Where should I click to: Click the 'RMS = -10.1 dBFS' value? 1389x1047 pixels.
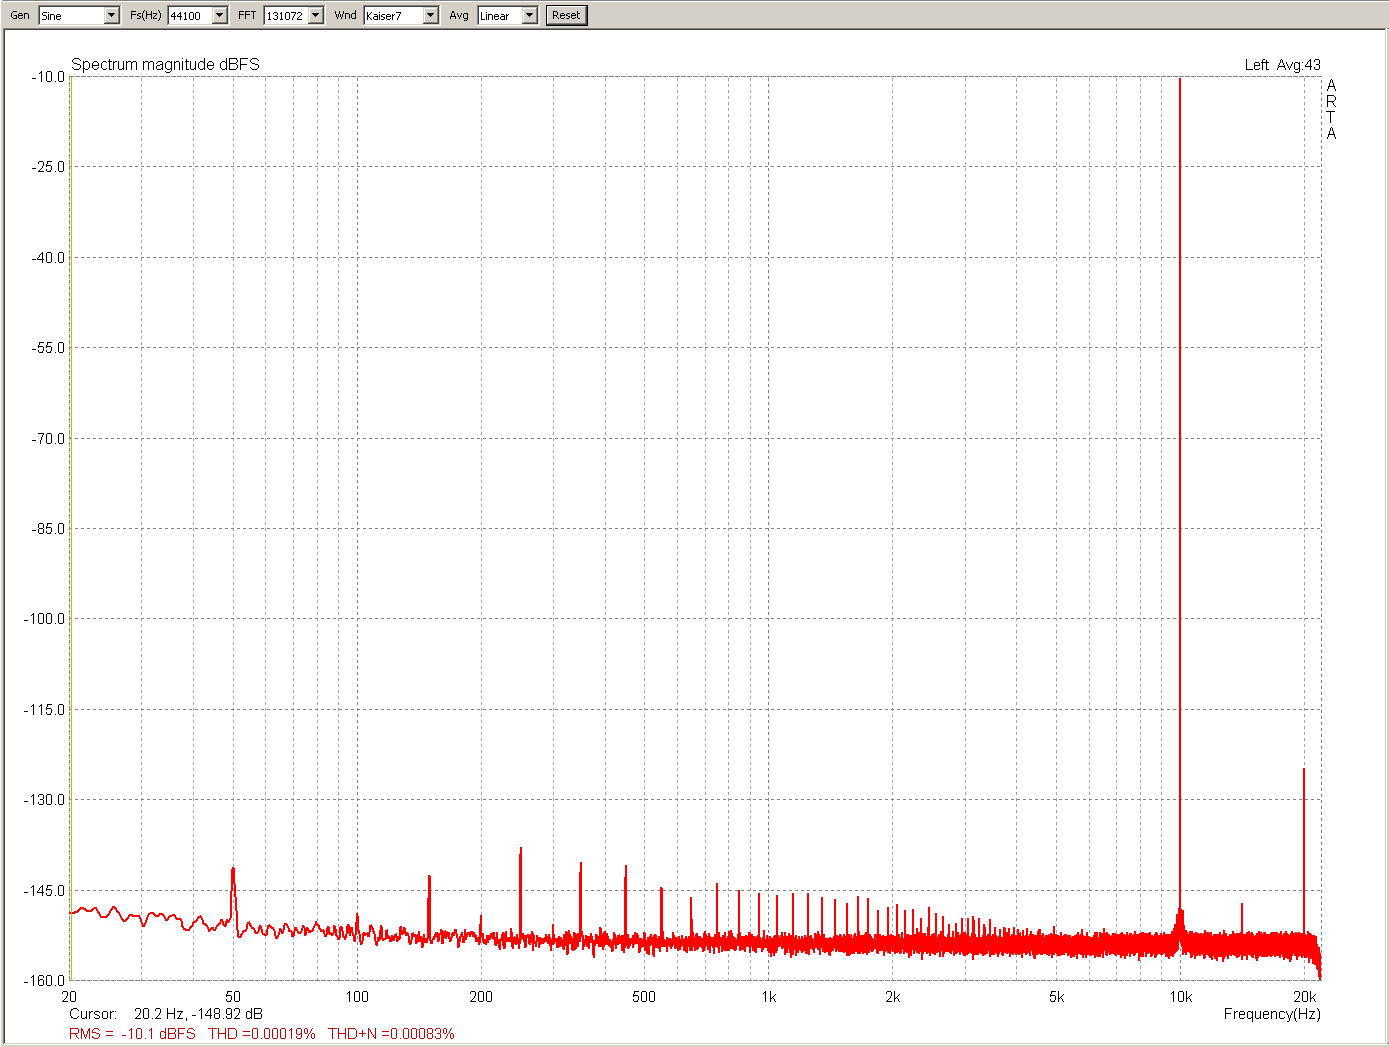tap(132, 1034)
